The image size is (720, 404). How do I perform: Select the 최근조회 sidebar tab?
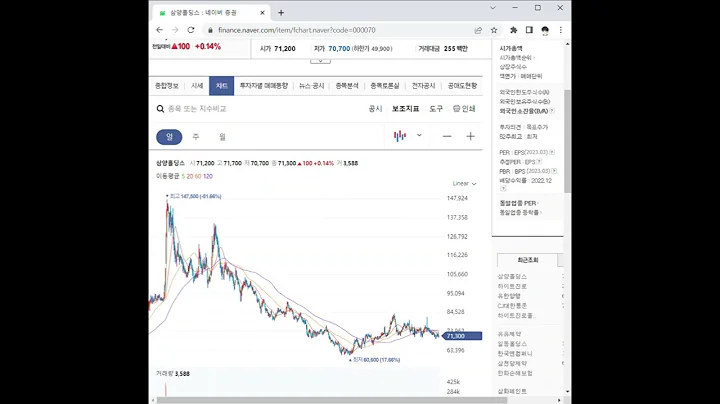coord(528,260)
